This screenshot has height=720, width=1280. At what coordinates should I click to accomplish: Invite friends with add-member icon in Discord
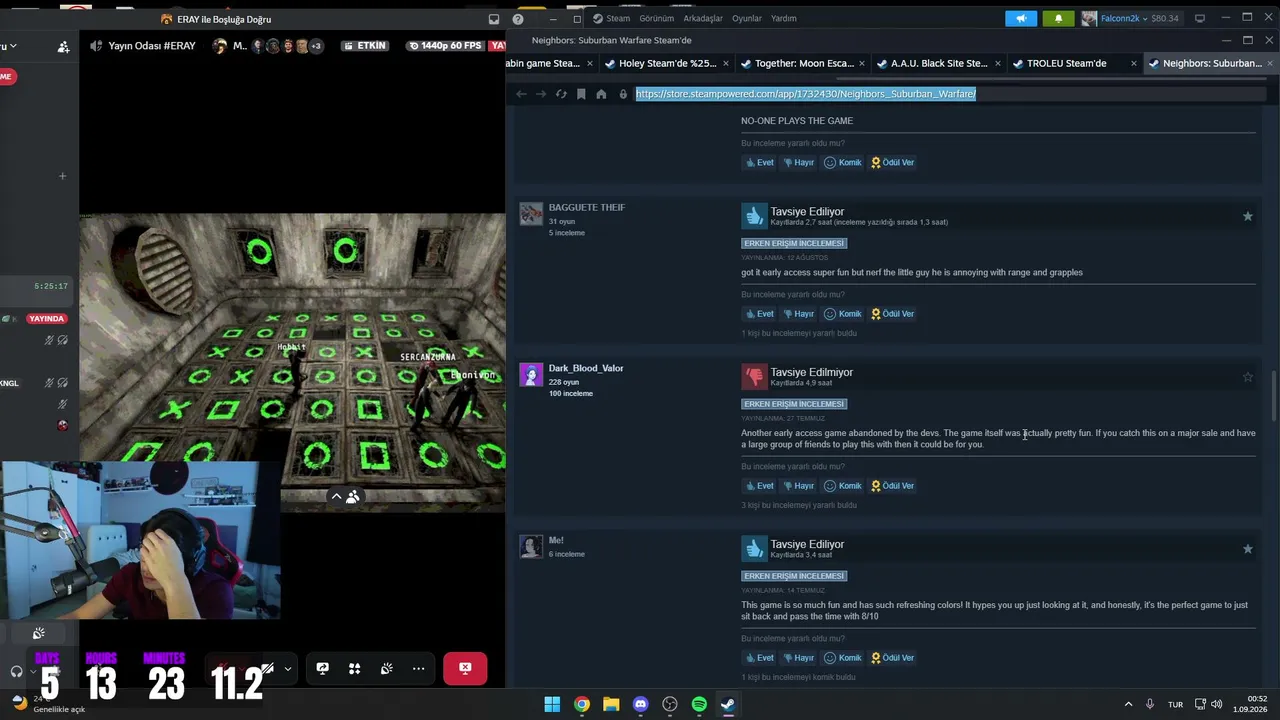click(64, 46)
